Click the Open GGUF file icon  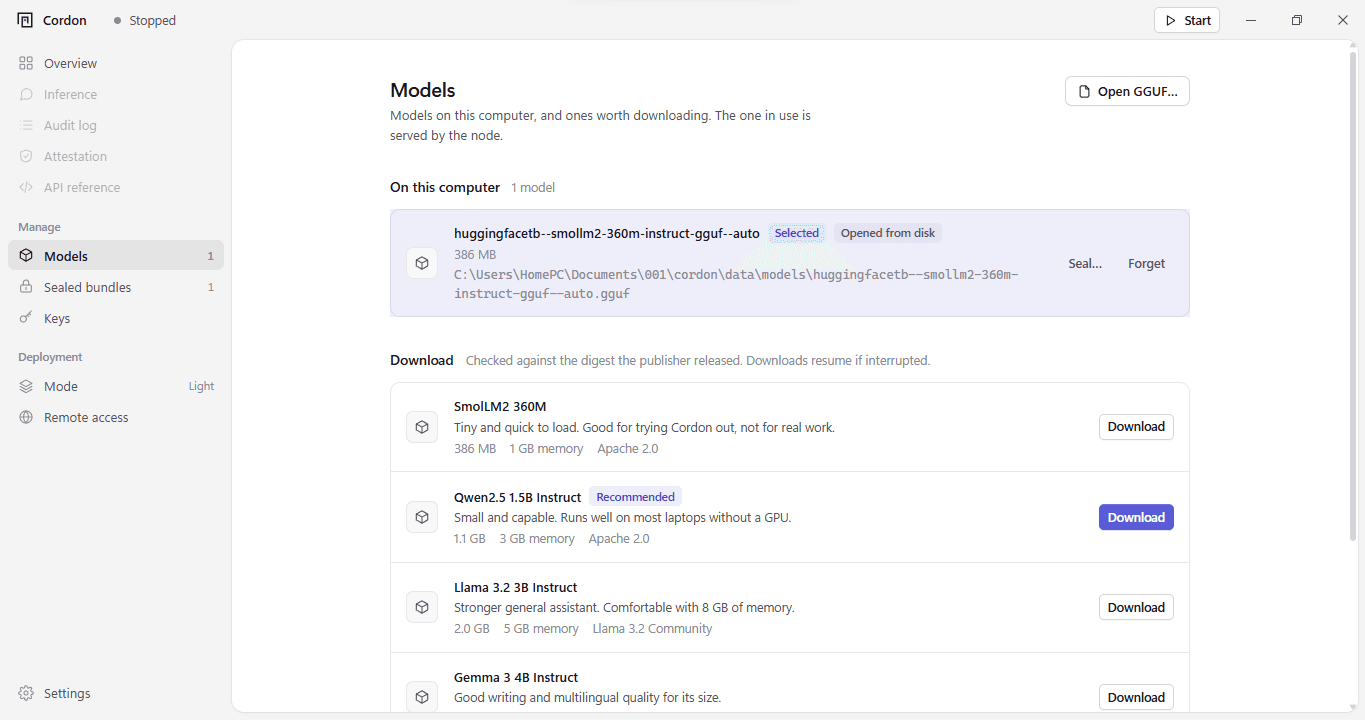1084,91
